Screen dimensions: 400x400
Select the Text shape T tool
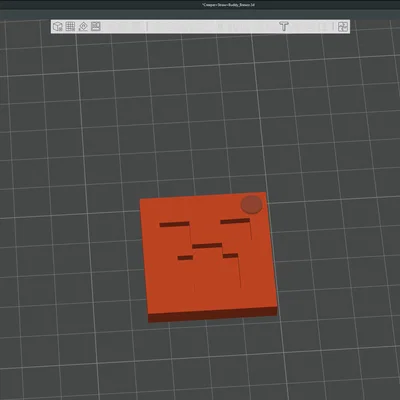pyautogui.click(x=284, y=26)
